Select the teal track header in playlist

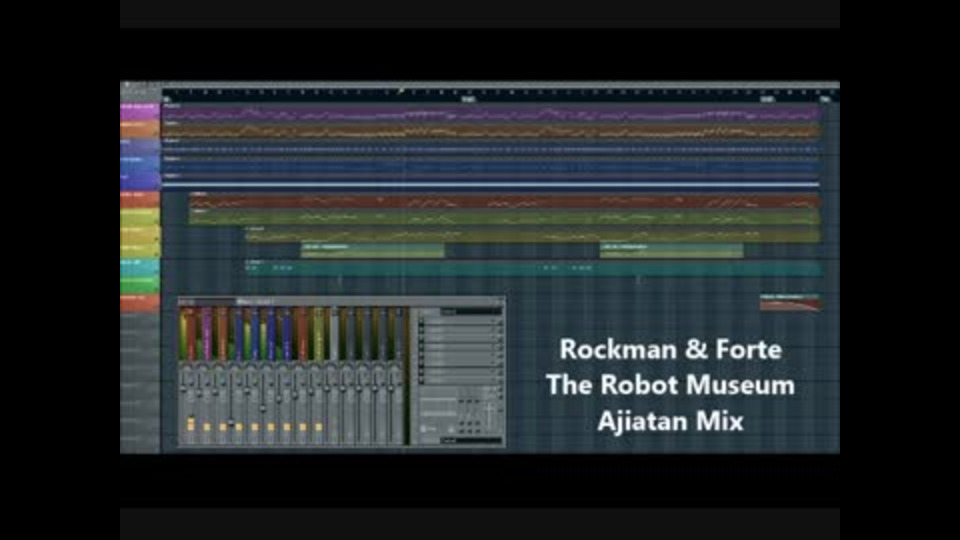(140, 267)
